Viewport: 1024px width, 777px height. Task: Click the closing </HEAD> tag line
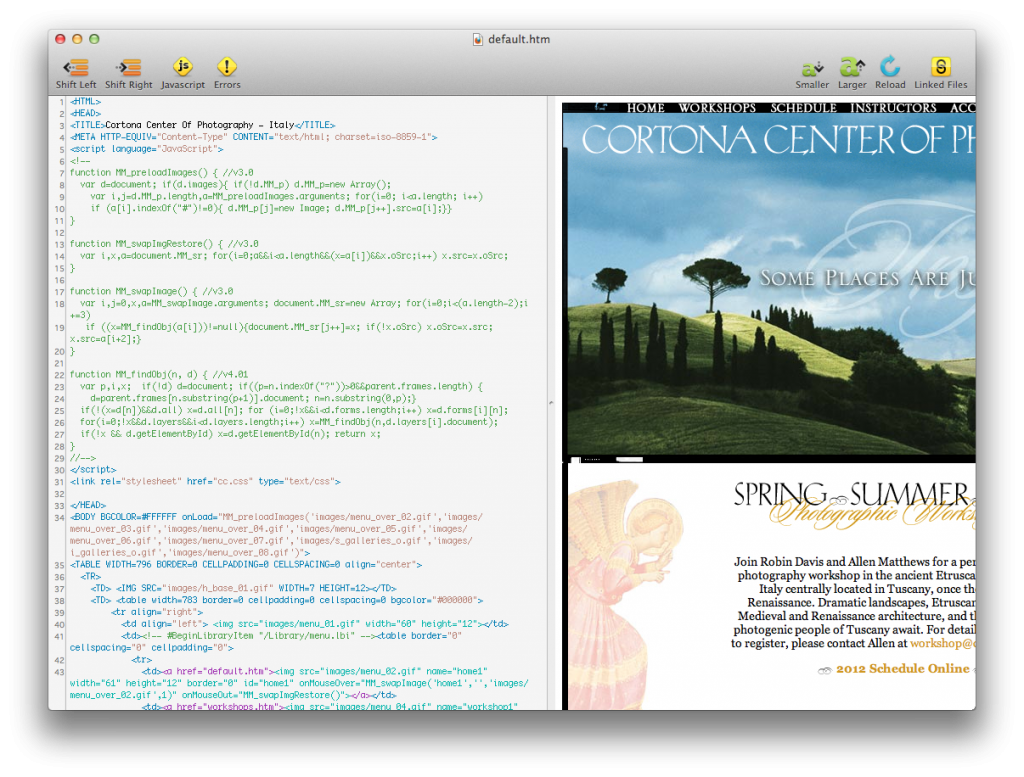click(x=88, y=505)
